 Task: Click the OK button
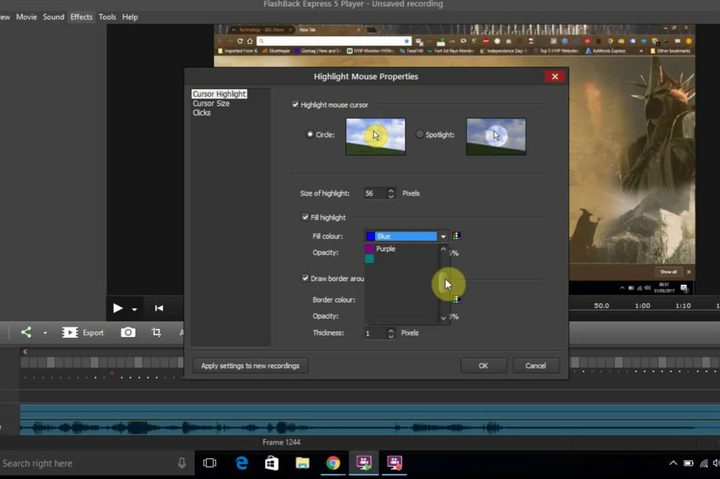[484, 366]
